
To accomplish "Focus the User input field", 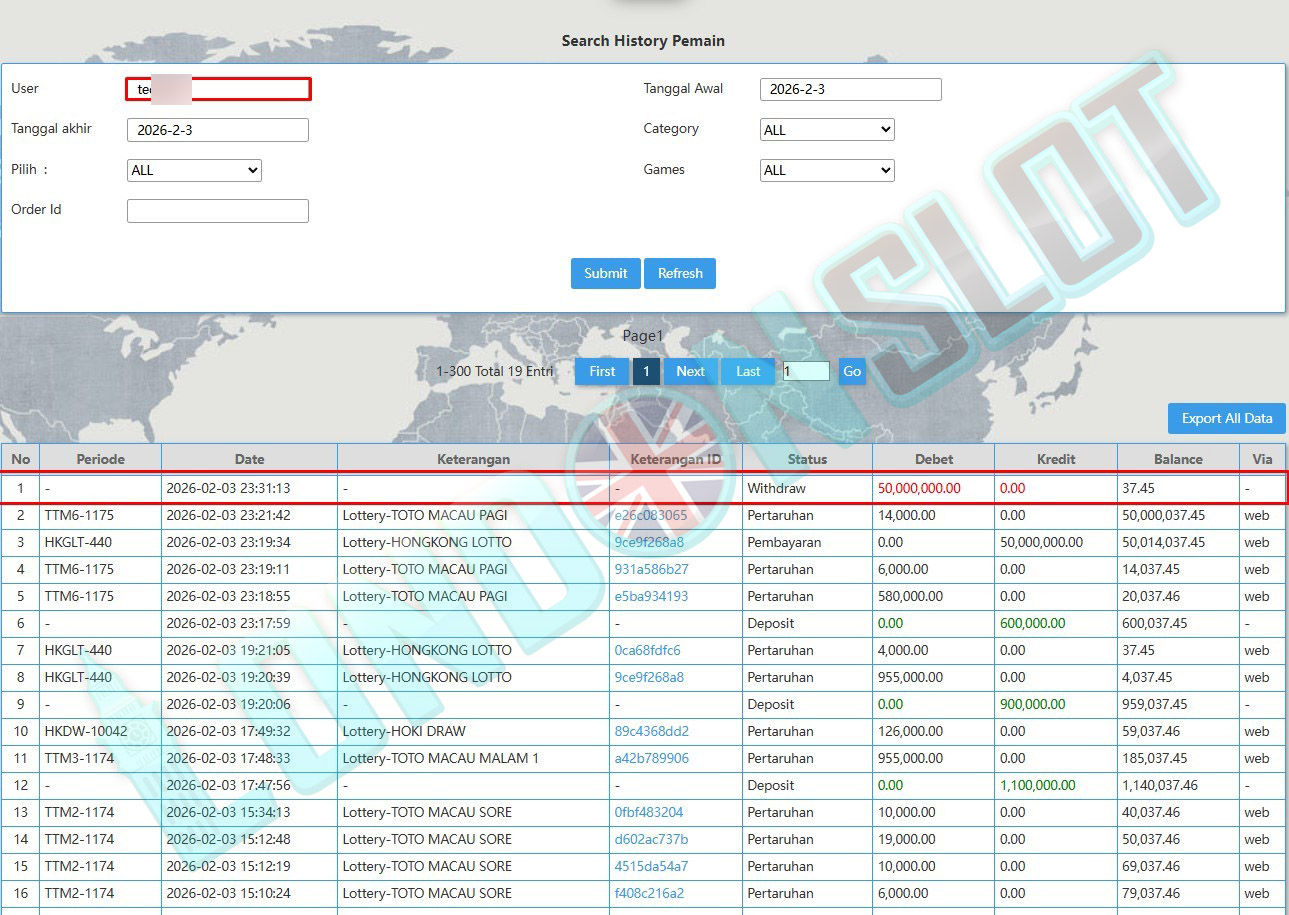I will [x=218, y=89].
